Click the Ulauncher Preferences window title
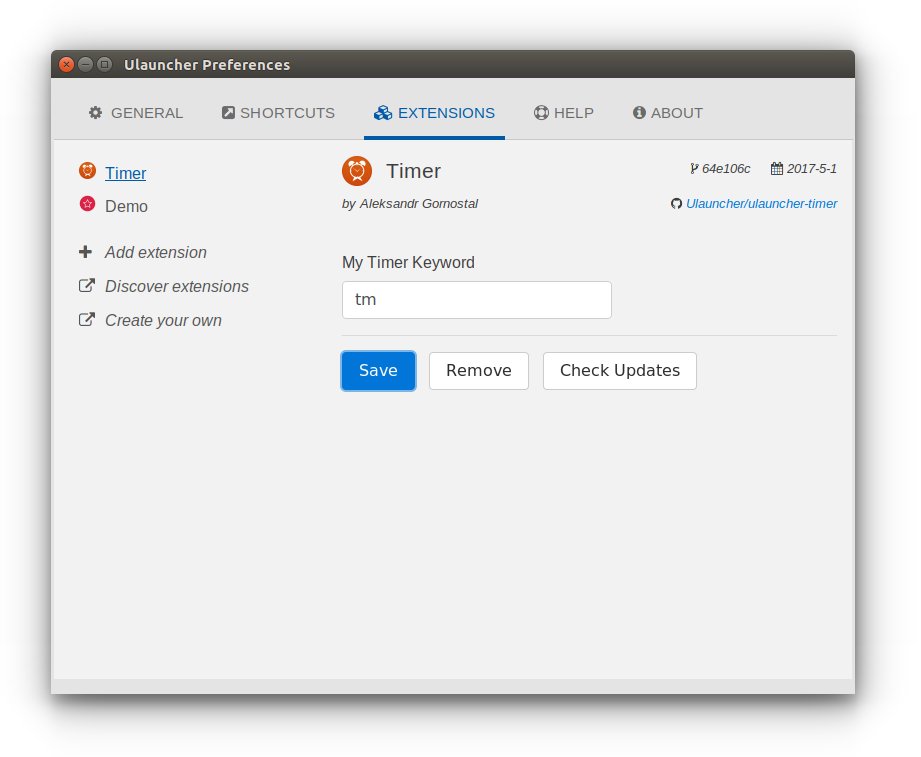Screen dimensions: 921x757 207,65
